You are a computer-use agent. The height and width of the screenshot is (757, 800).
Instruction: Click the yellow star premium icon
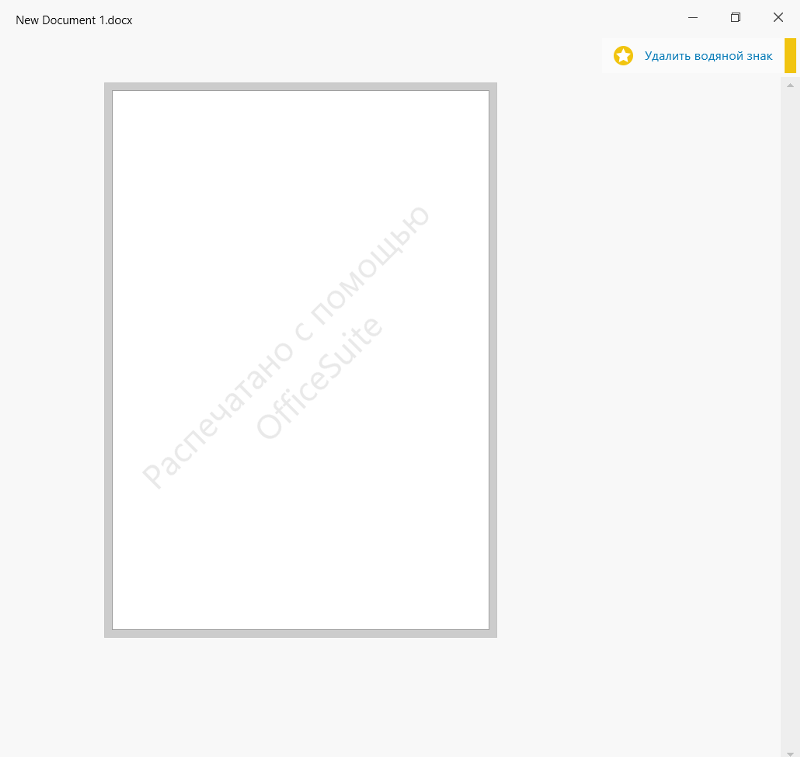click(x=623, y=56)
